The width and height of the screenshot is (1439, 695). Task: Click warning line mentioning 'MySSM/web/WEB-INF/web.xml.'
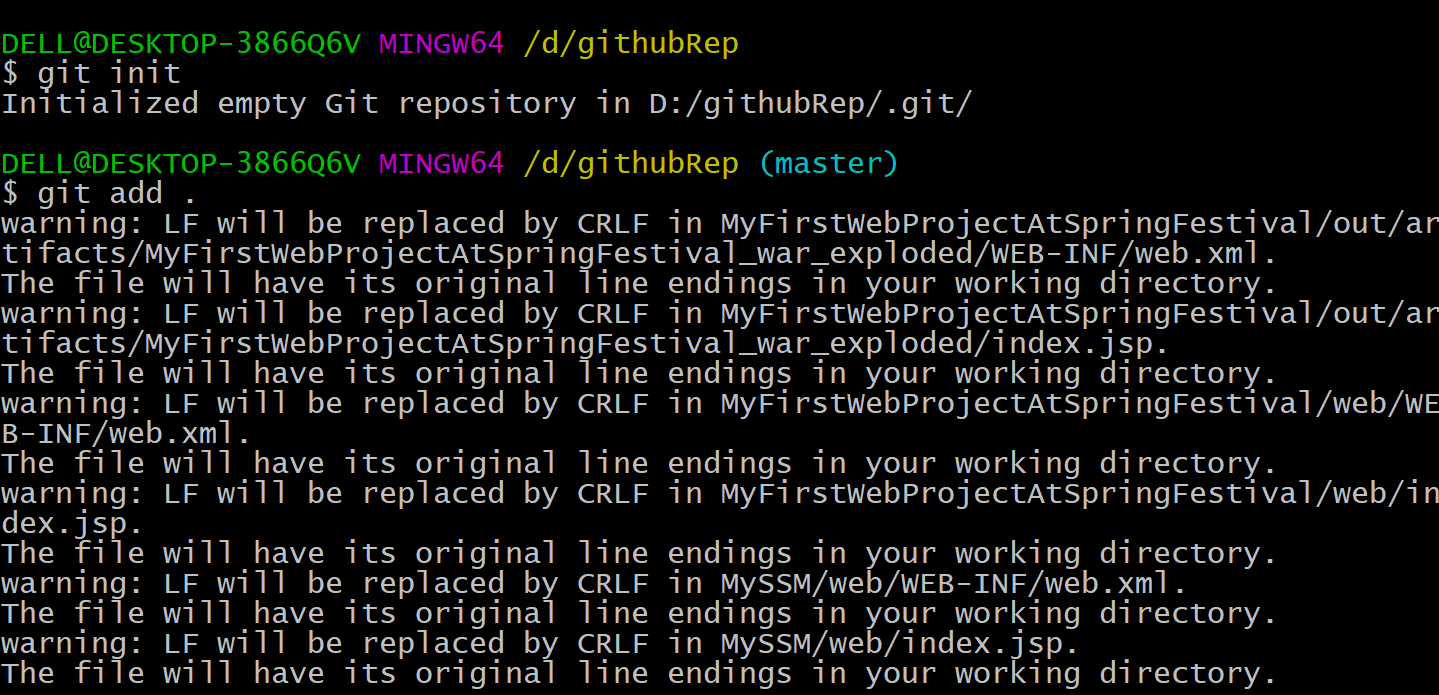coord(594,583)
